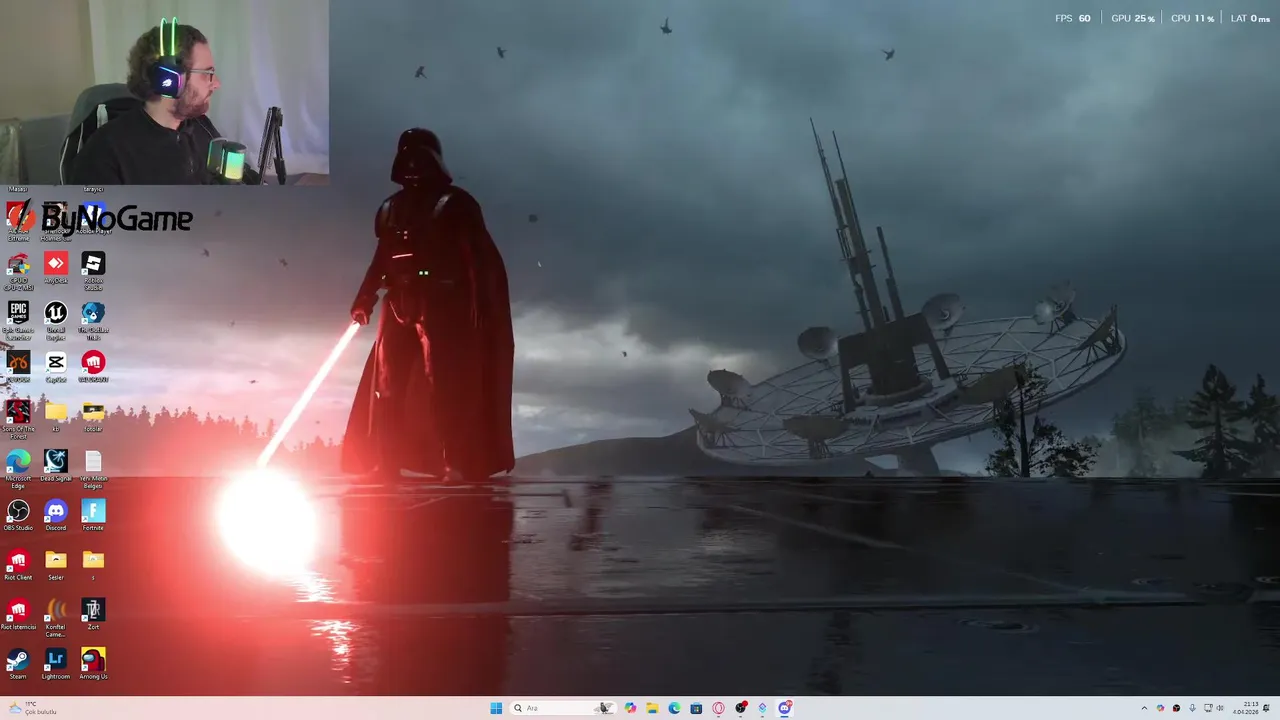
Task: Open the Opera GX taskbar icon
Action: pos(718,708)
